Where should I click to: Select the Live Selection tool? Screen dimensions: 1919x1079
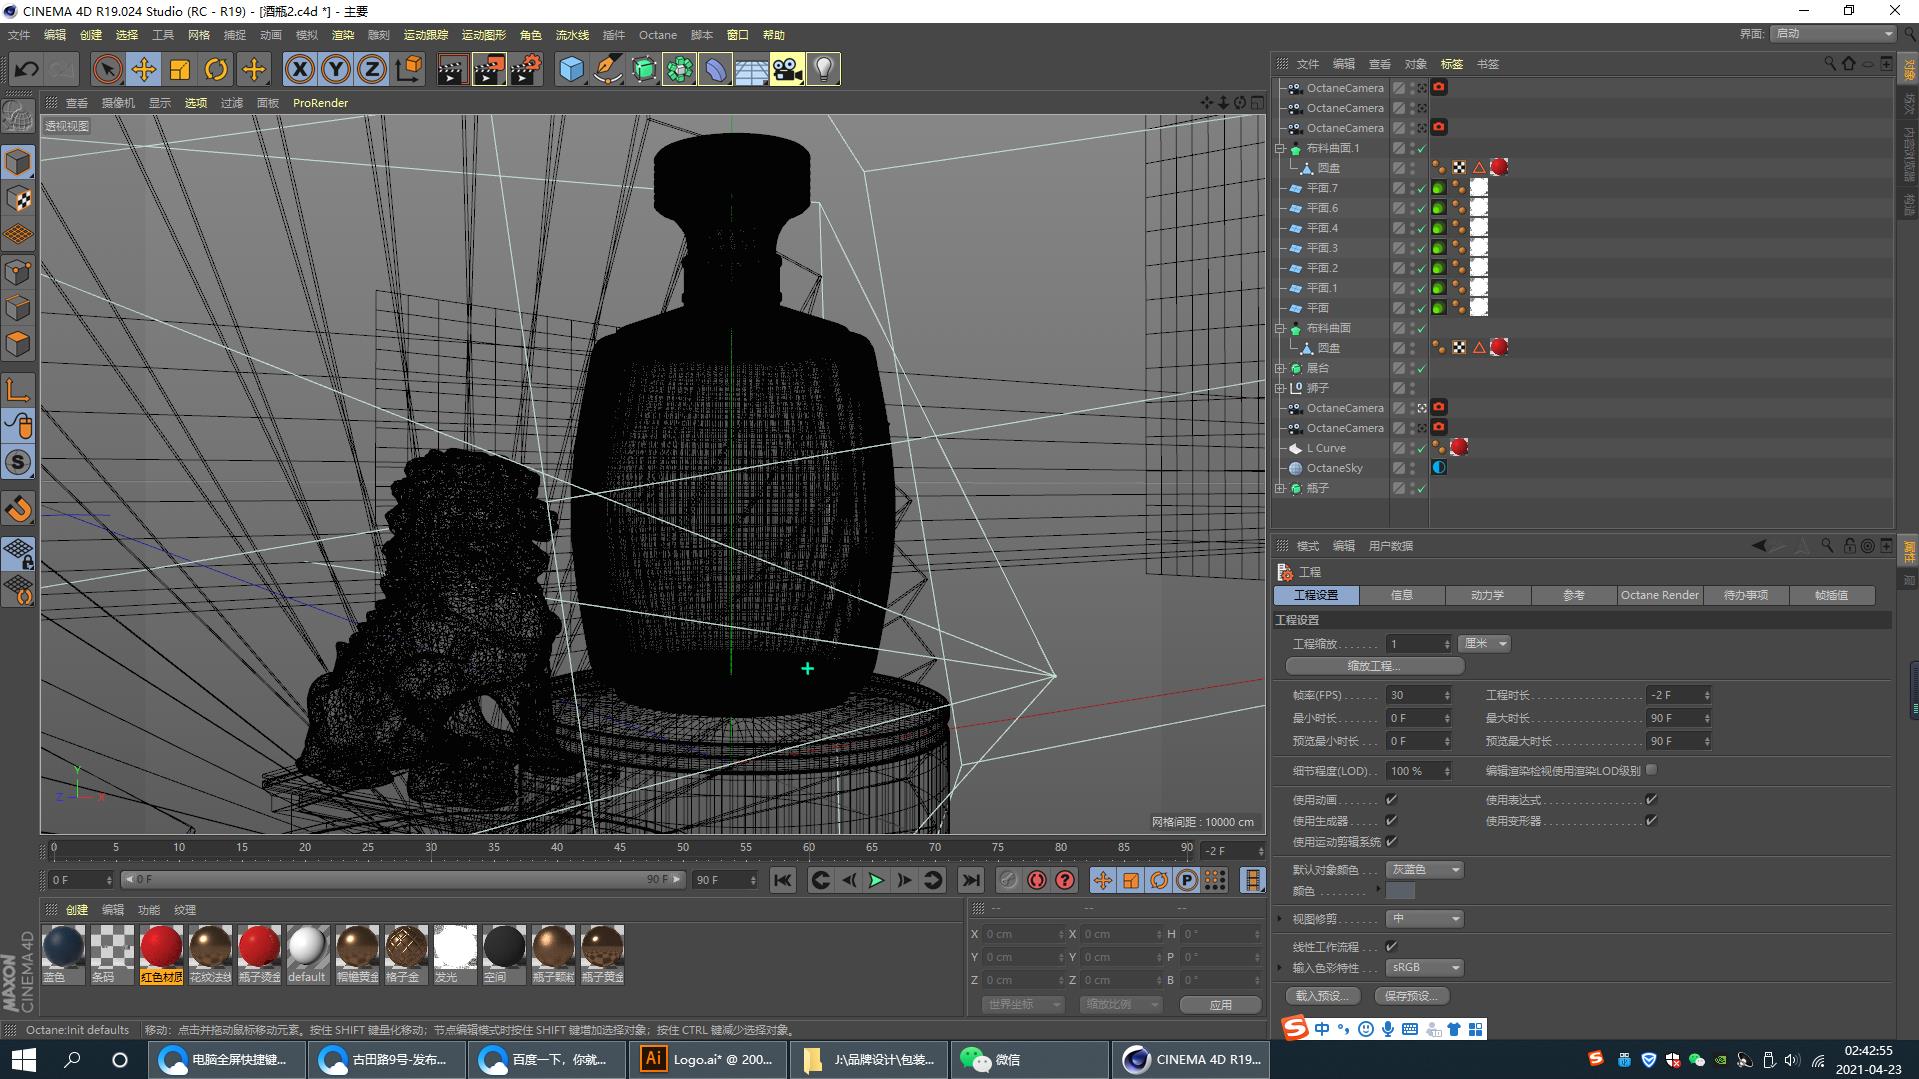coord(107,69)
